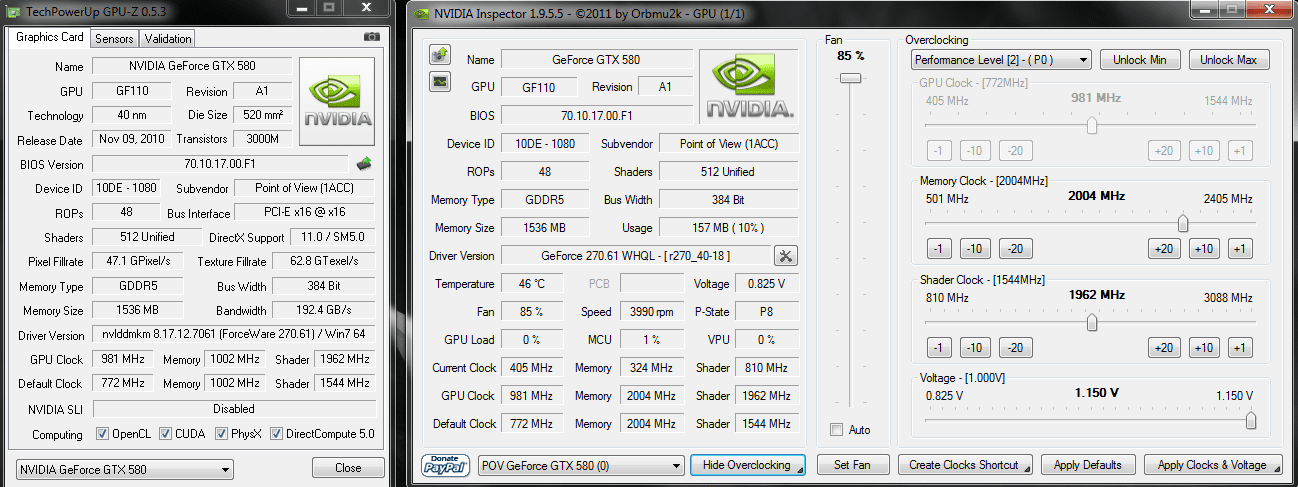This screenshot has height=487, width=1298.
Task: Open the NVIDIA GeForce GTX 580 dropdown in GPU-Z
Action: (125, 469)
